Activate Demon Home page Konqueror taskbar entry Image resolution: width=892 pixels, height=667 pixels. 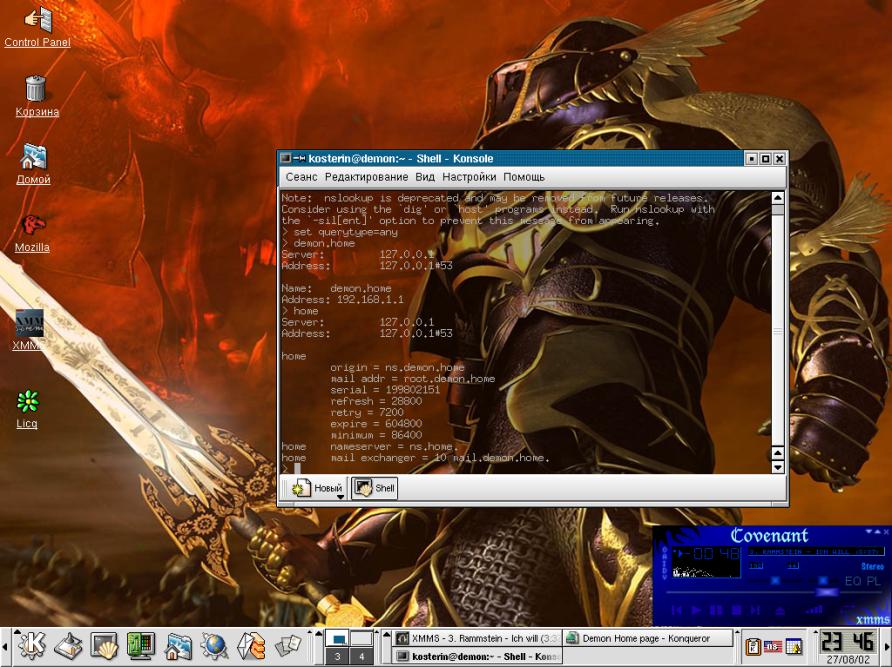click(x=648, y=639)
